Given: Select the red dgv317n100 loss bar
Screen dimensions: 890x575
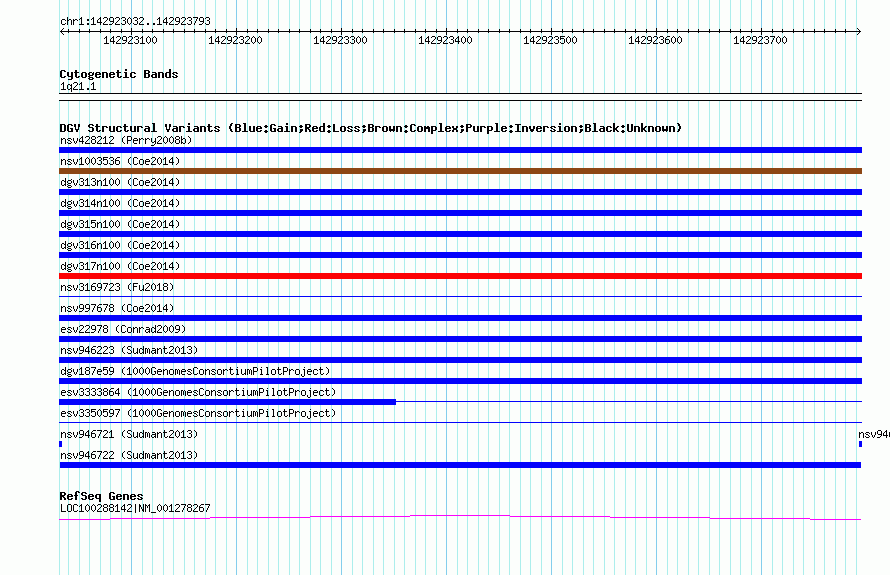Looking at the screenshot, I should pyautogui.click(x=460, y=276).
